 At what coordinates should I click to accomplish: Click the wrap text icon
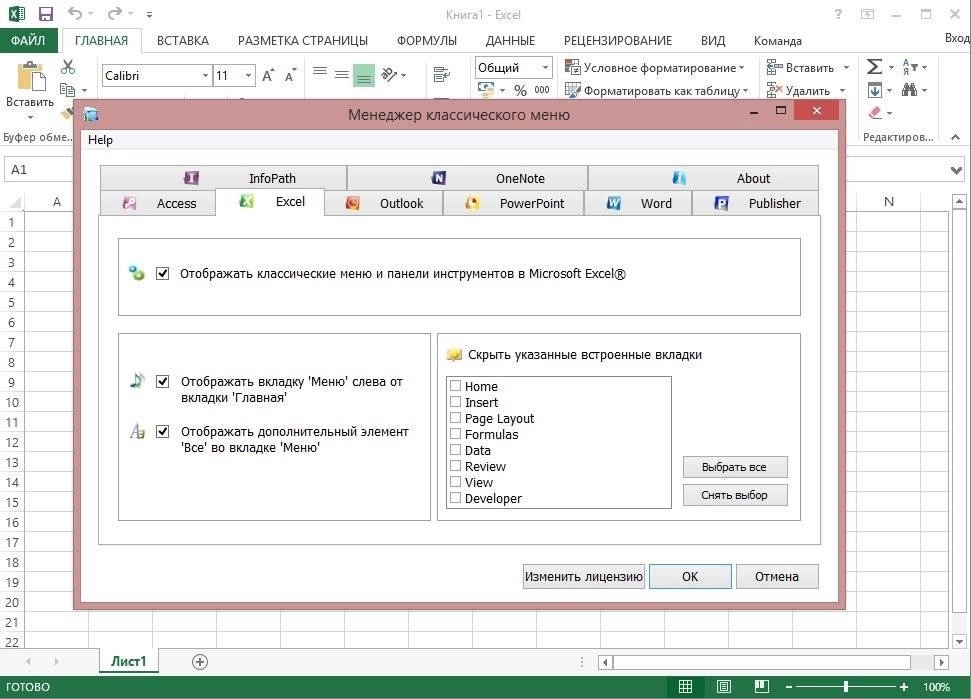coord(442,76)
